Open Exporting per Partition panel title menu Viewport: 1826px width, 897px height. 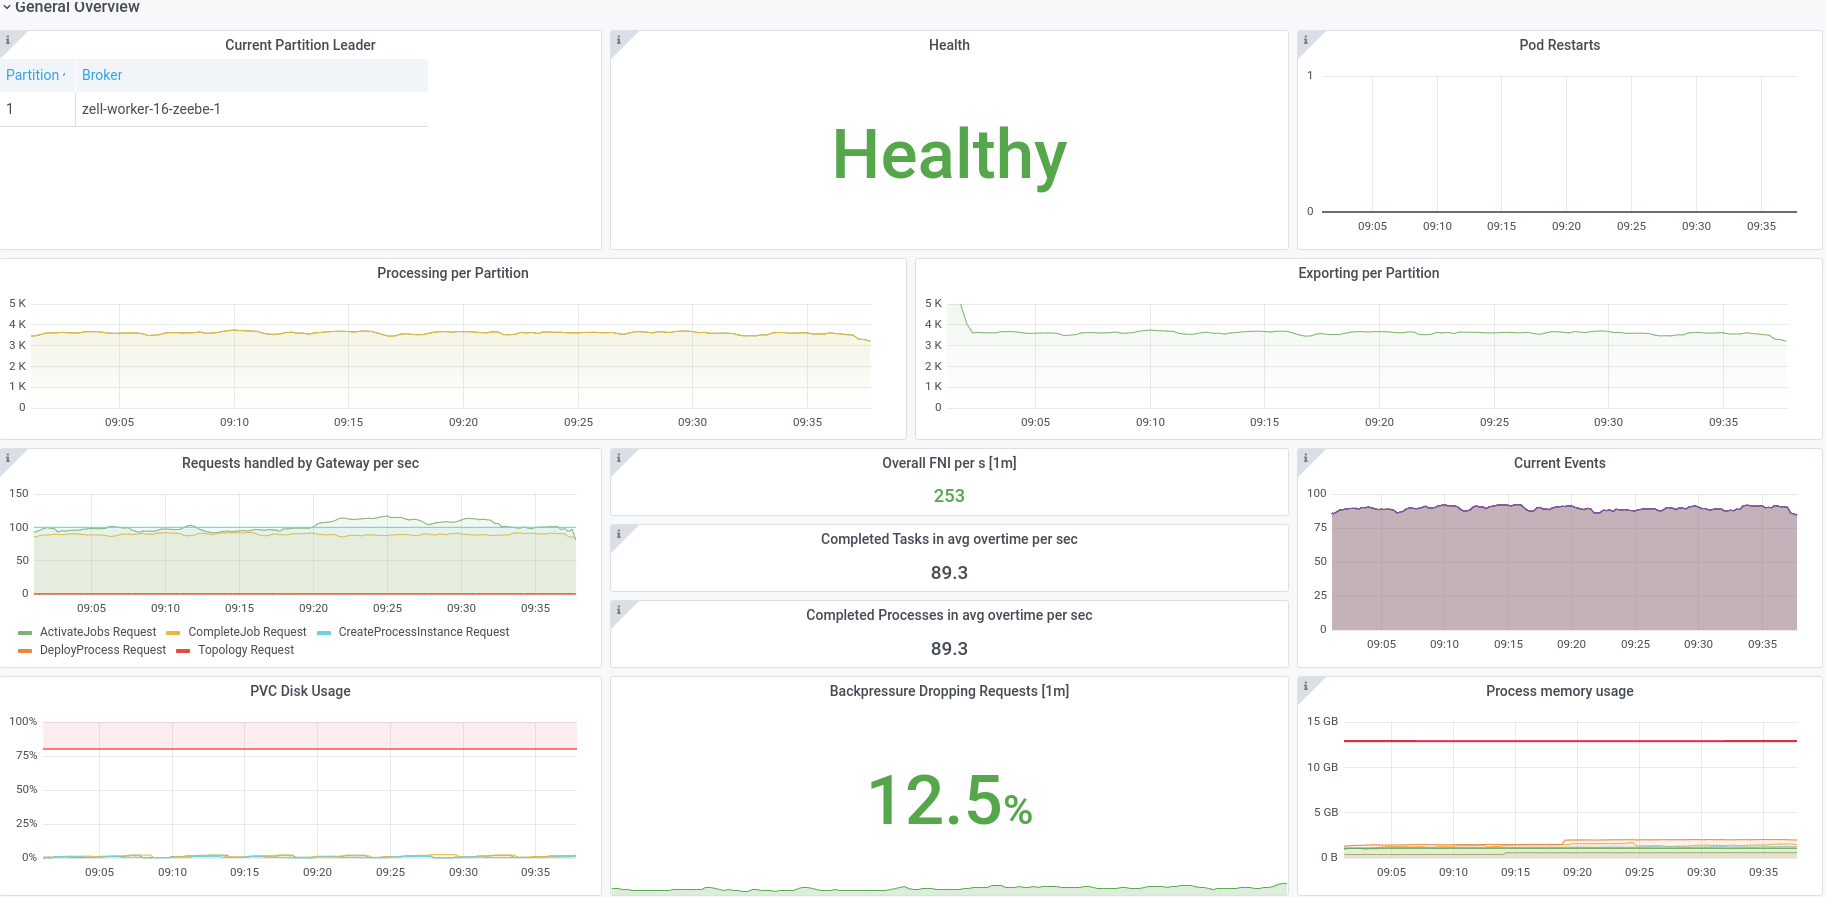(1368, 273)
